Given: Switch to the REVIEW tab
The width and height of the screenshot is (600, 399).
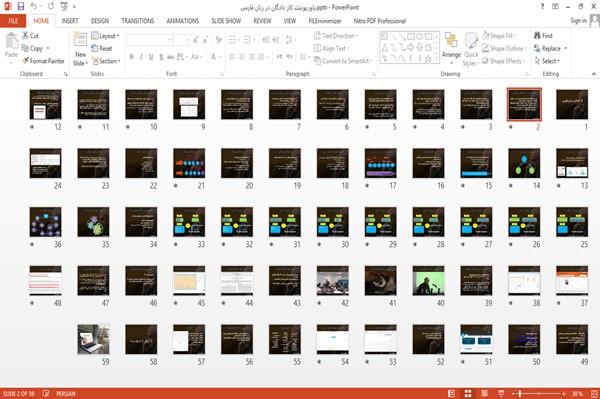Looking at the screenshot, I should pyautogui.click(x=262, y=21).
